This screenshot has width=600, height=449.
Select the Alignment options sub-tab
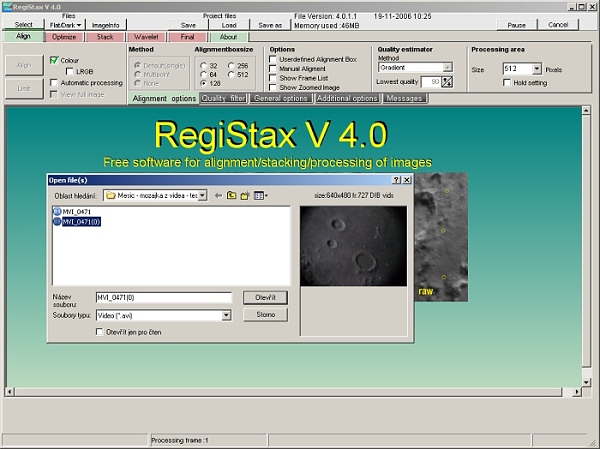(164, 98)
